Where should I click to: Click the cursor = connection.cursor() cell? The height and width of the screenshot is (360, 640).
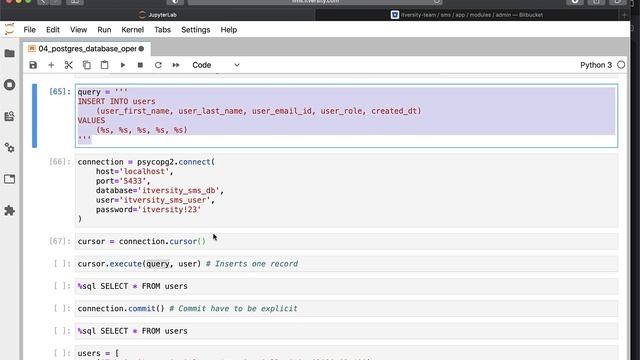(x=346, y=241)
